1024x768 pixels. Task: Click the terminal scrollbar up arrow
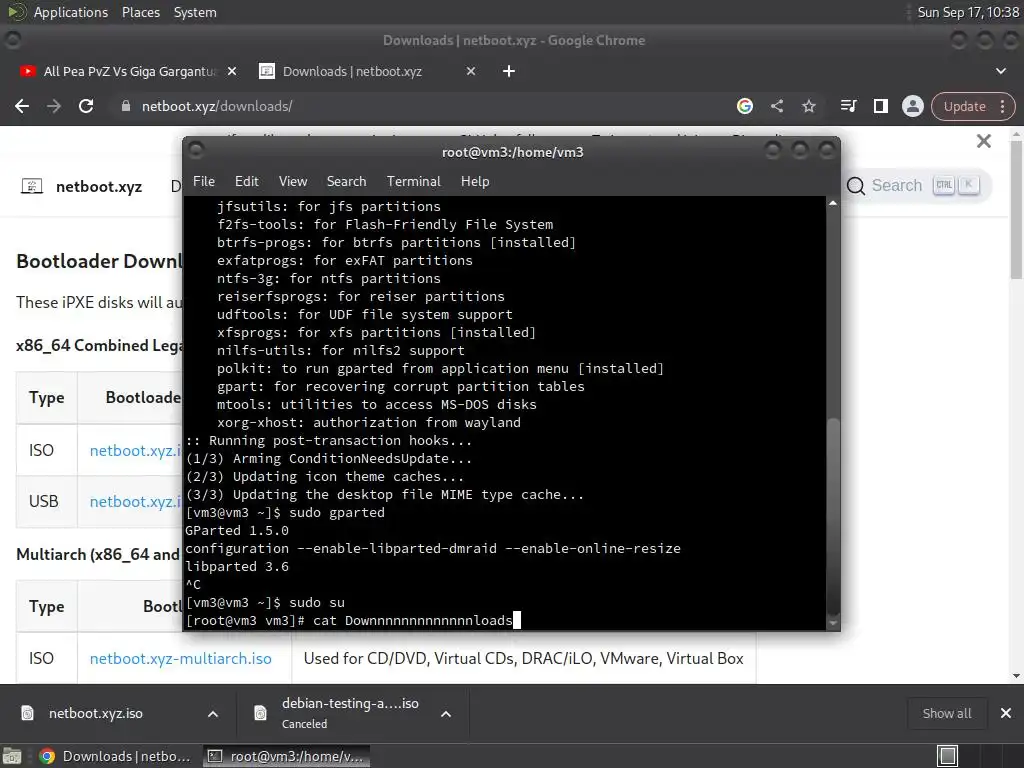coord(833,203)
